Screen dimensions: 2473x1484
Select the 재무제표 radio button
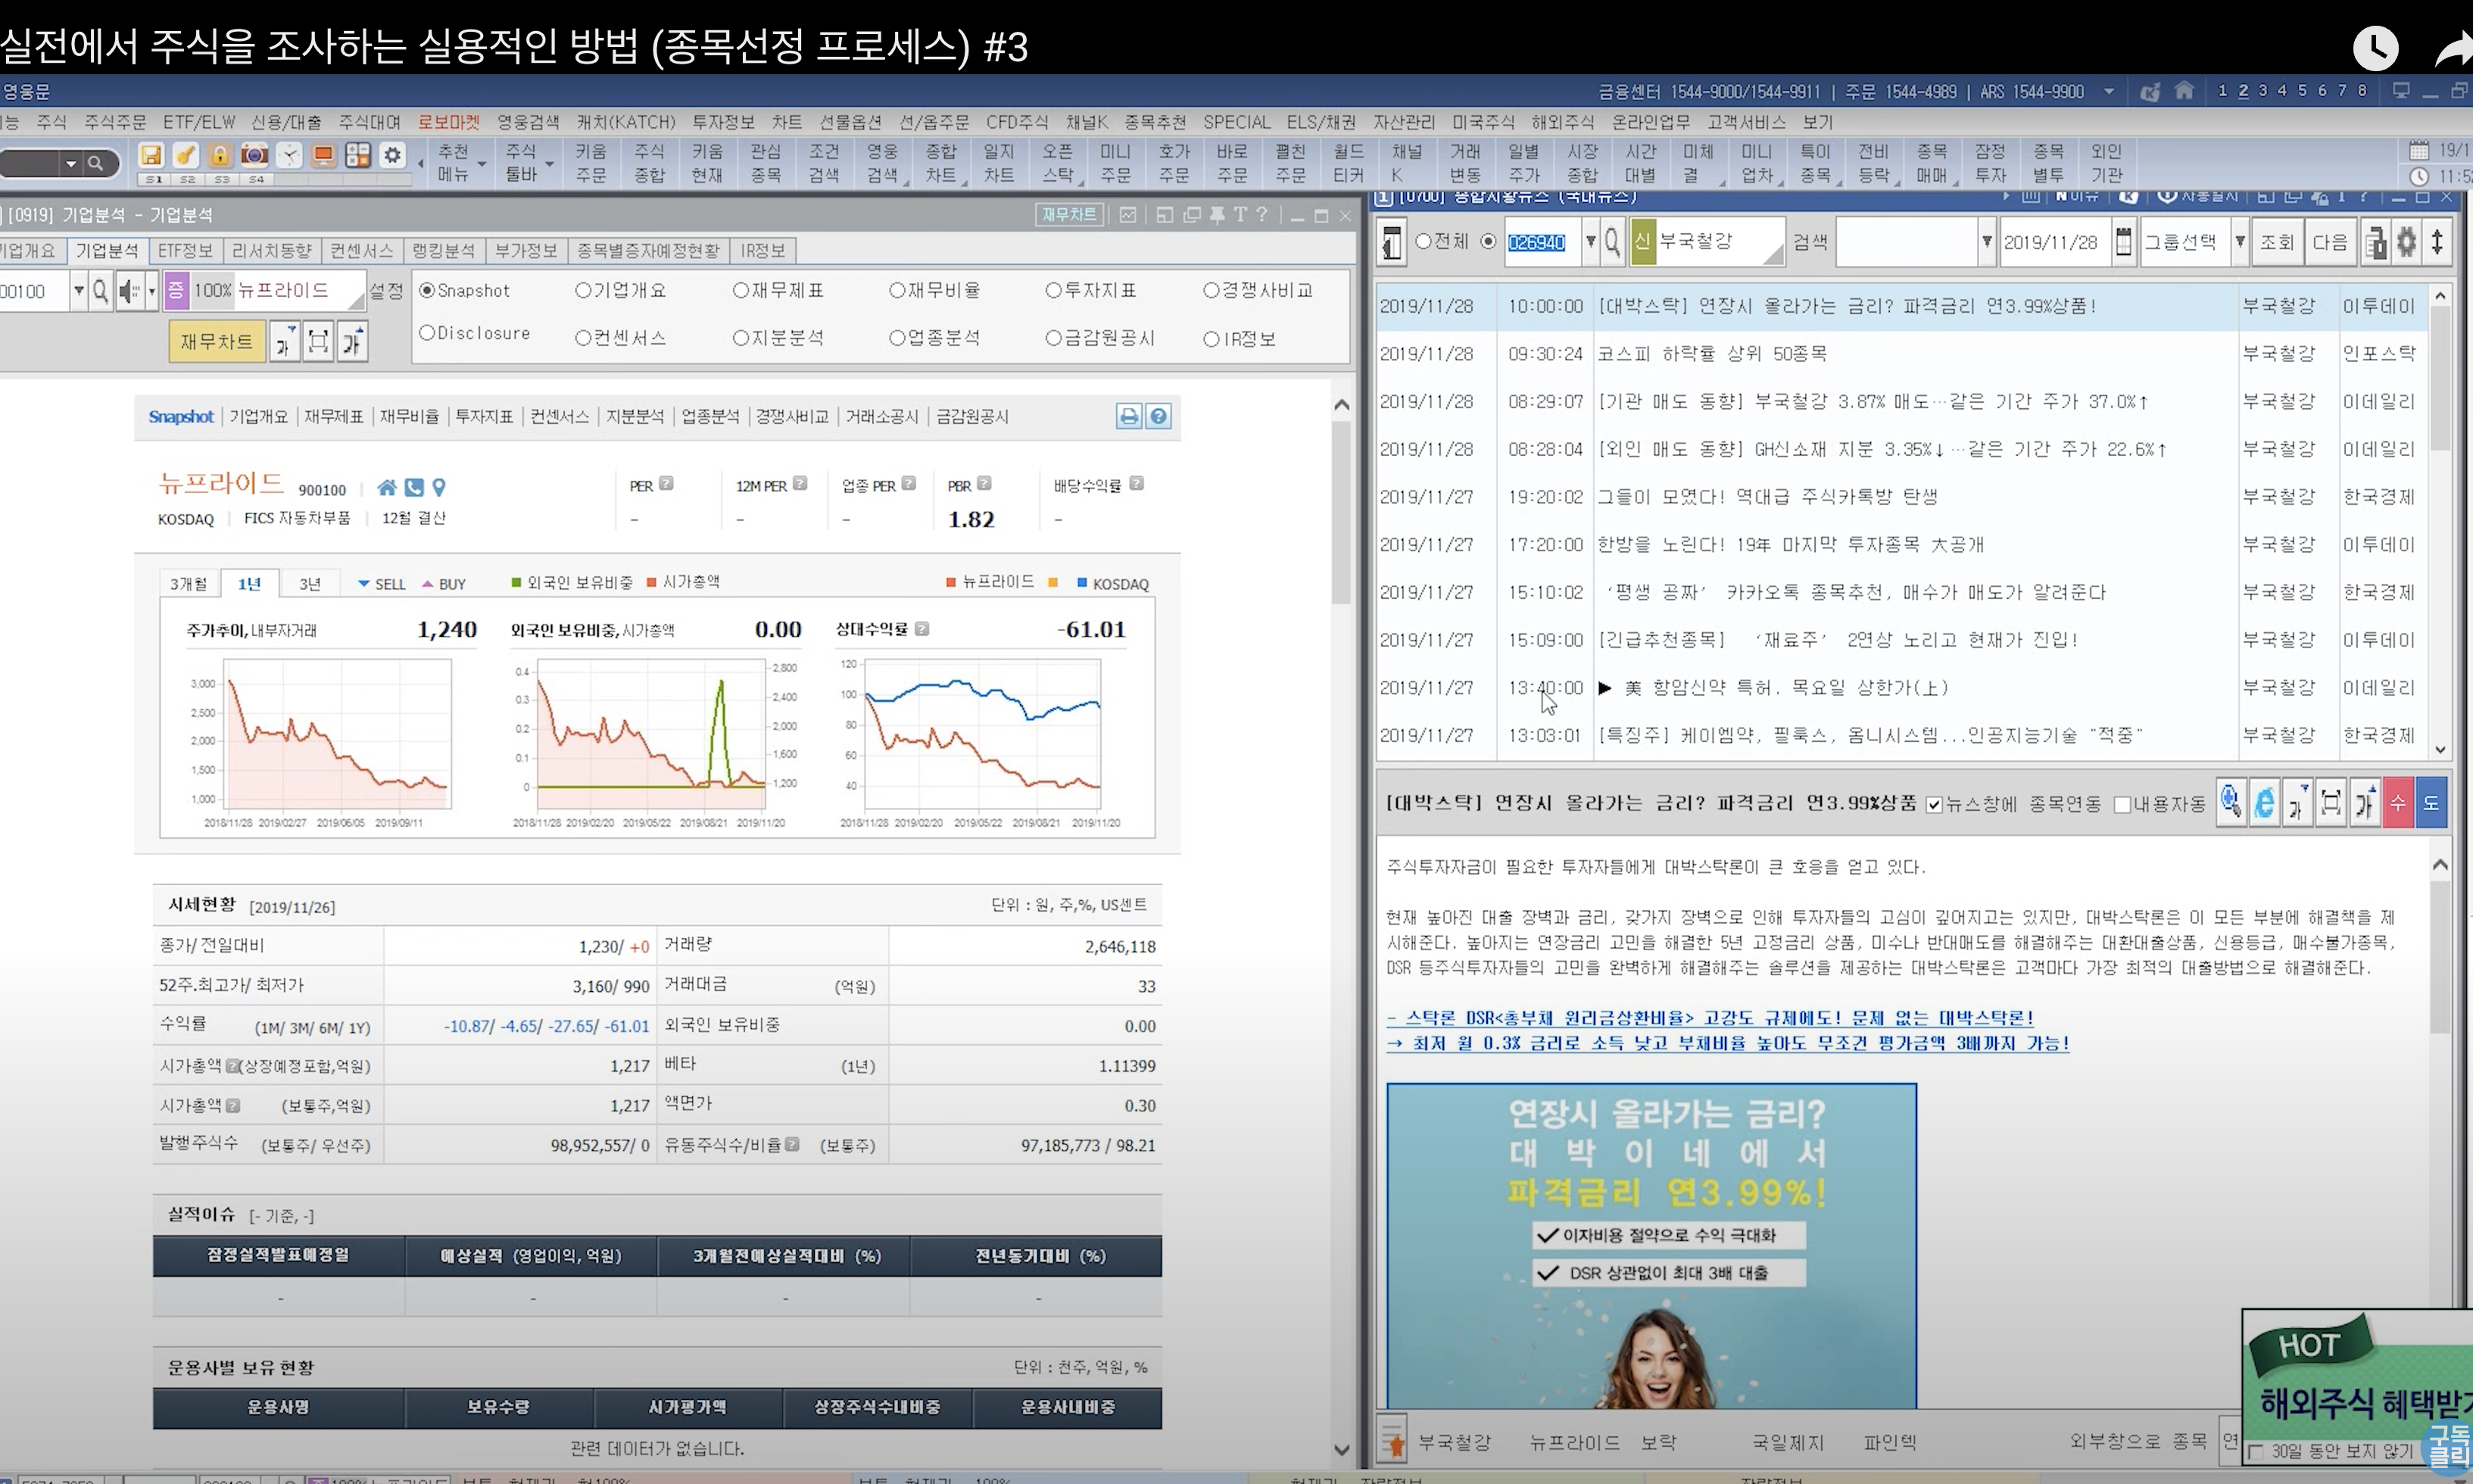(x=741, y=290)
